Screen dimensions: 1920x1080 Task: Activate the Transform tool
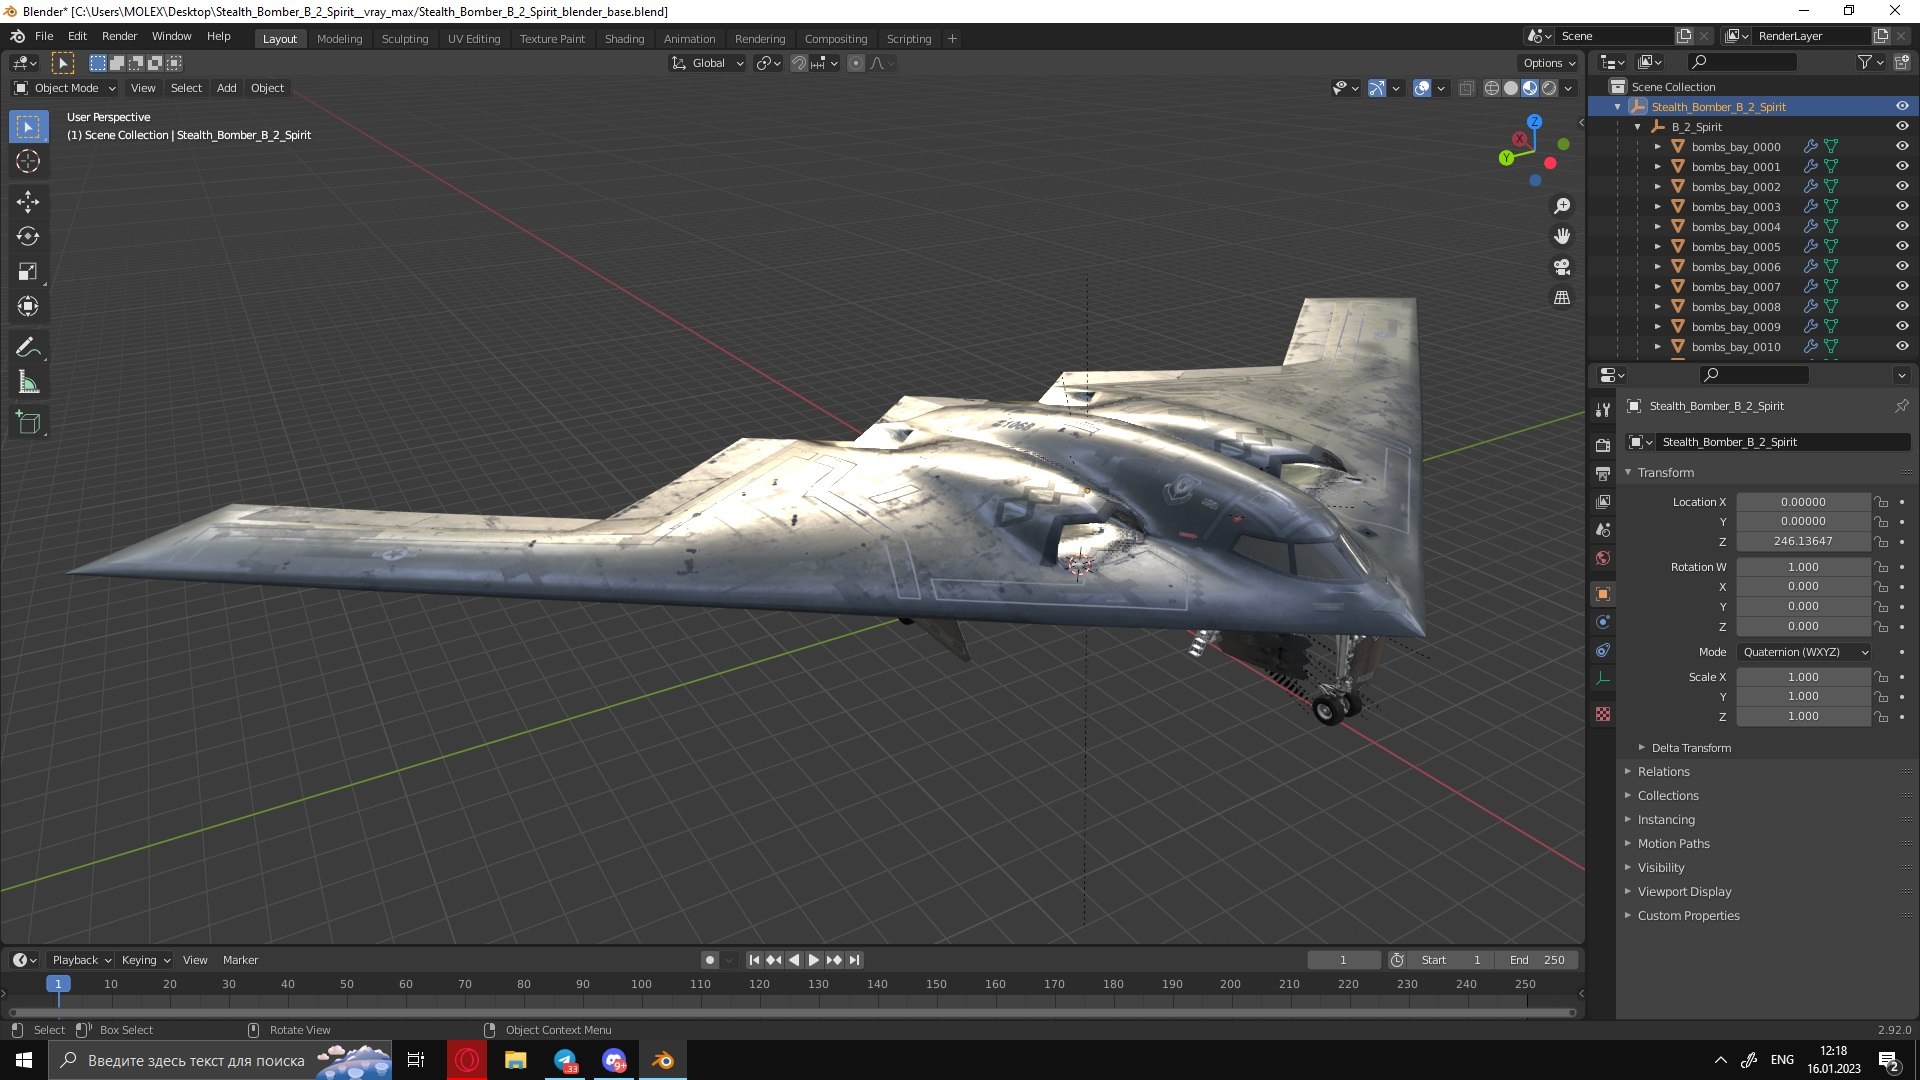point(28,307)
